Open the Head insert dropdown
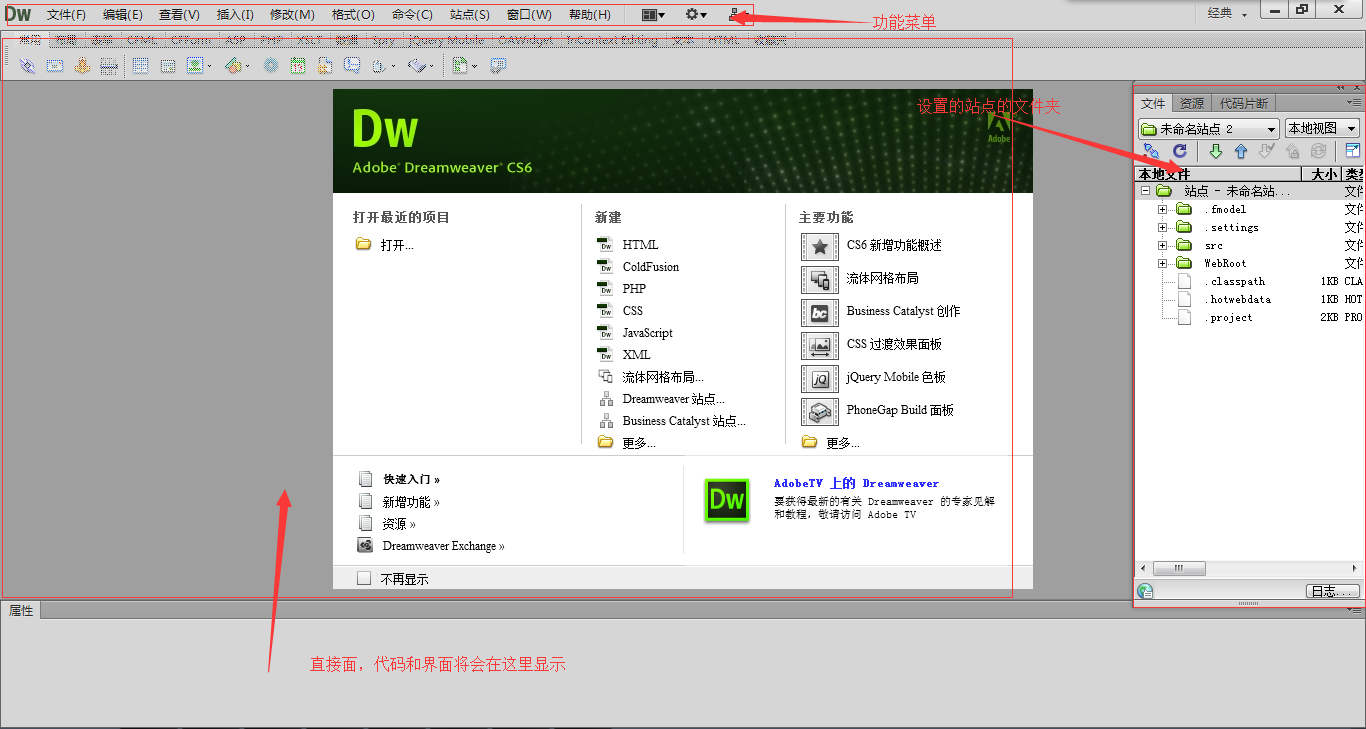 pyautogui.click(x=384, y=66)
